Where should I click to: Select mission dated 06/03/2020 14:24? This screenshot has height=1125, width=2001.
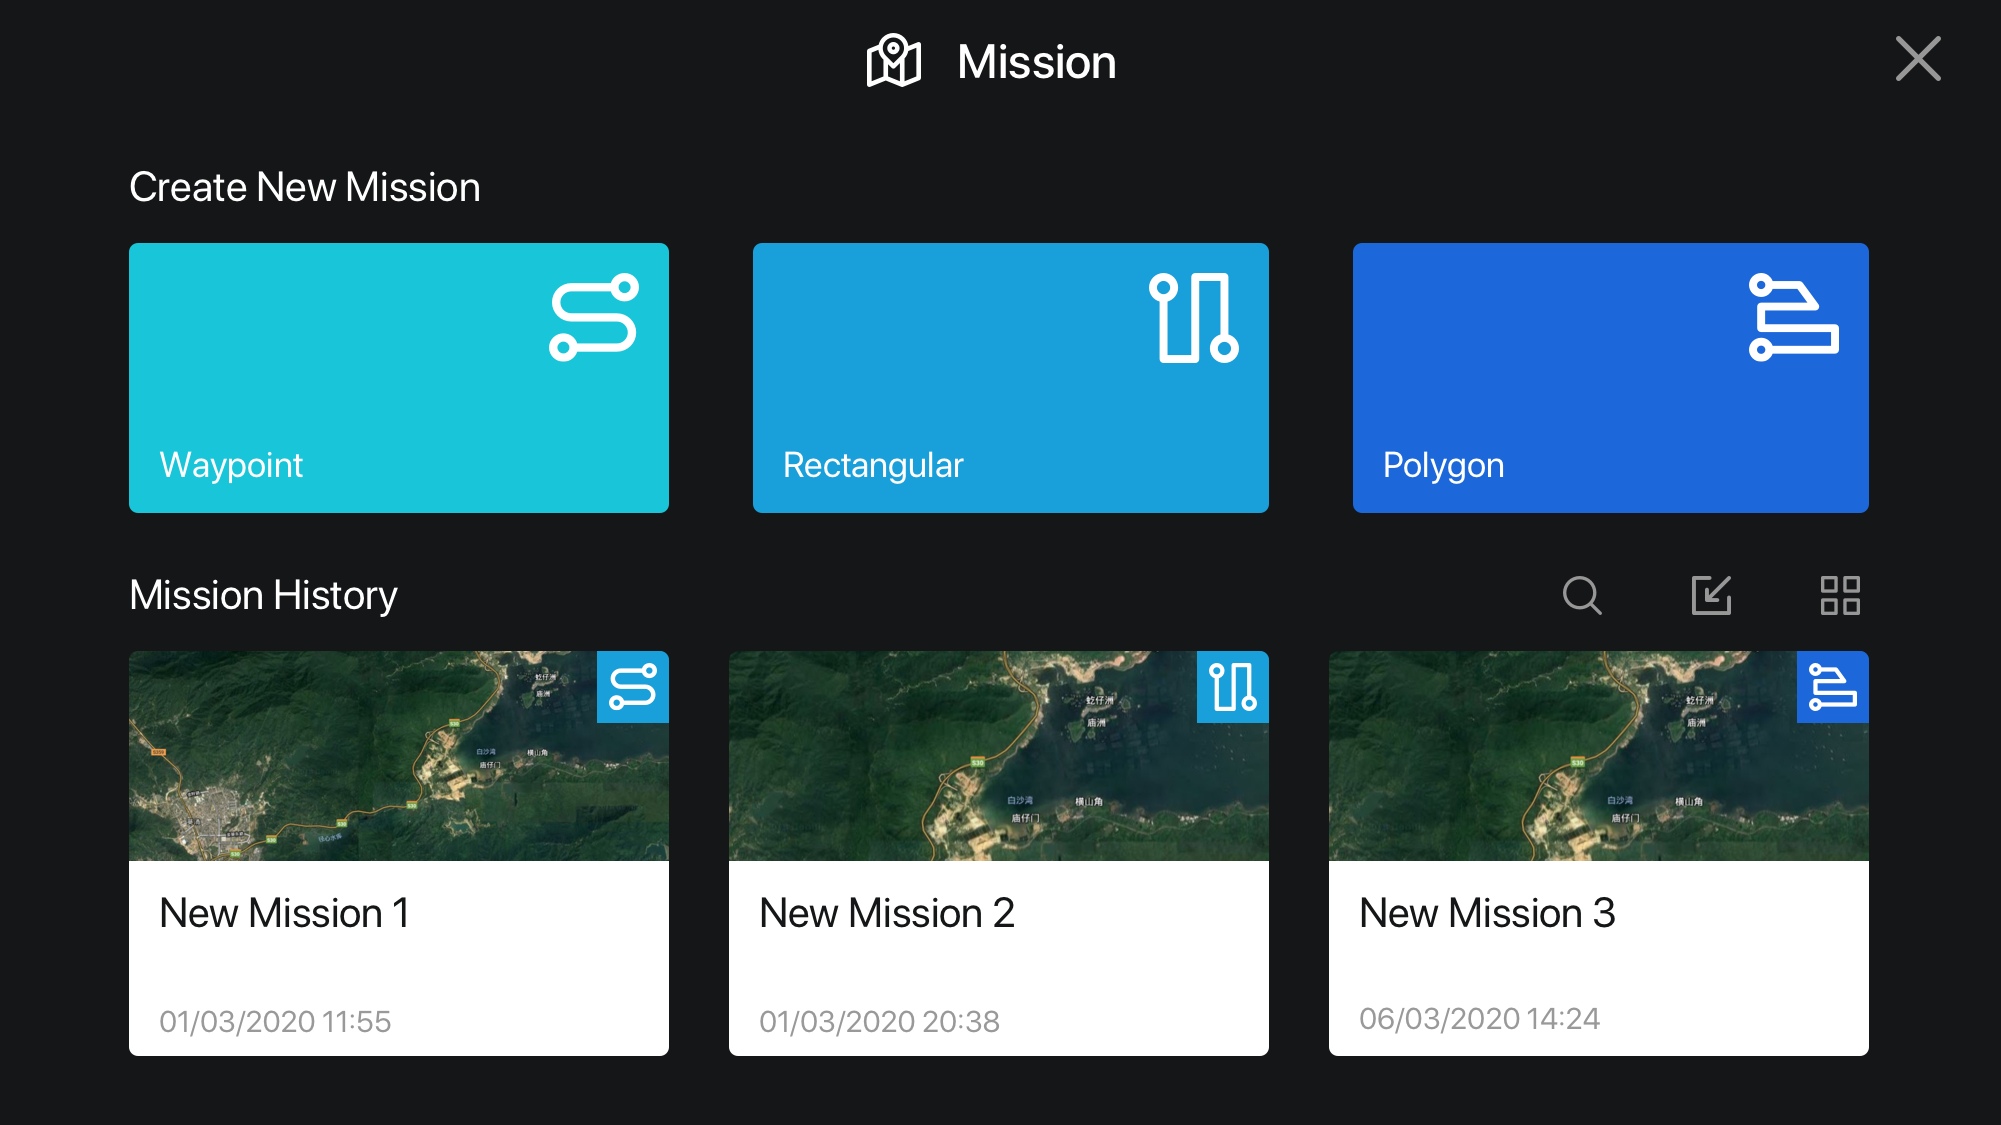point(1479,1018)
